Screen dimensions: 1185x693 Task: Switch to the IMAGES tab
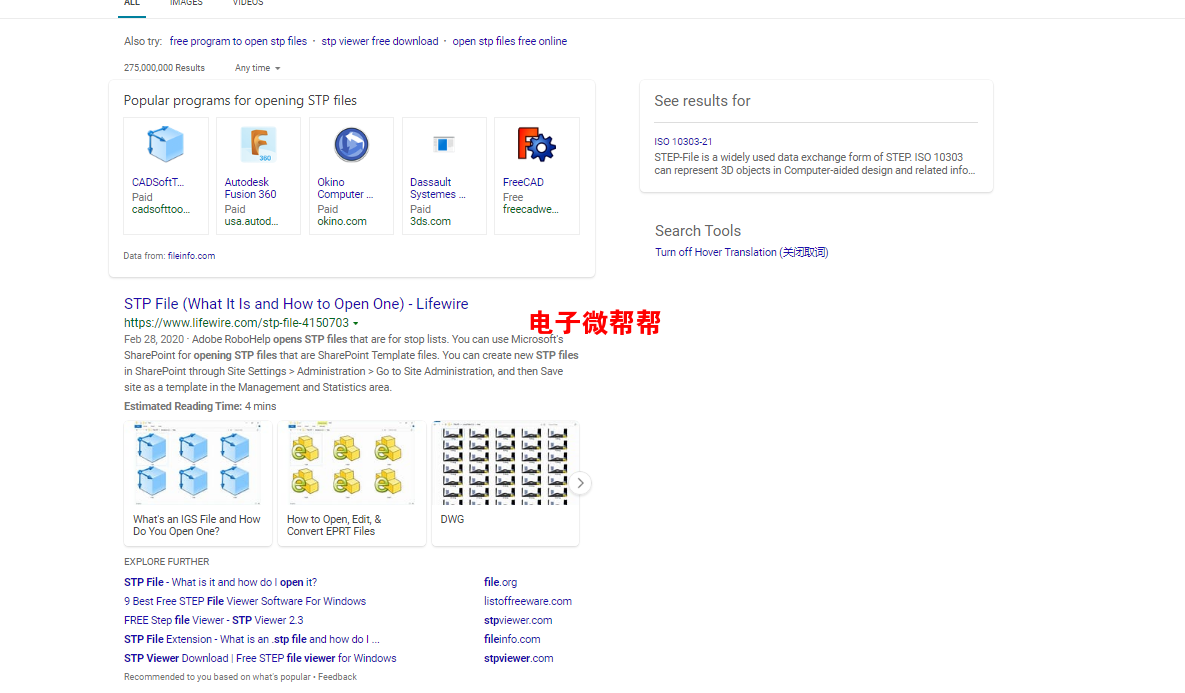(186, 4)
